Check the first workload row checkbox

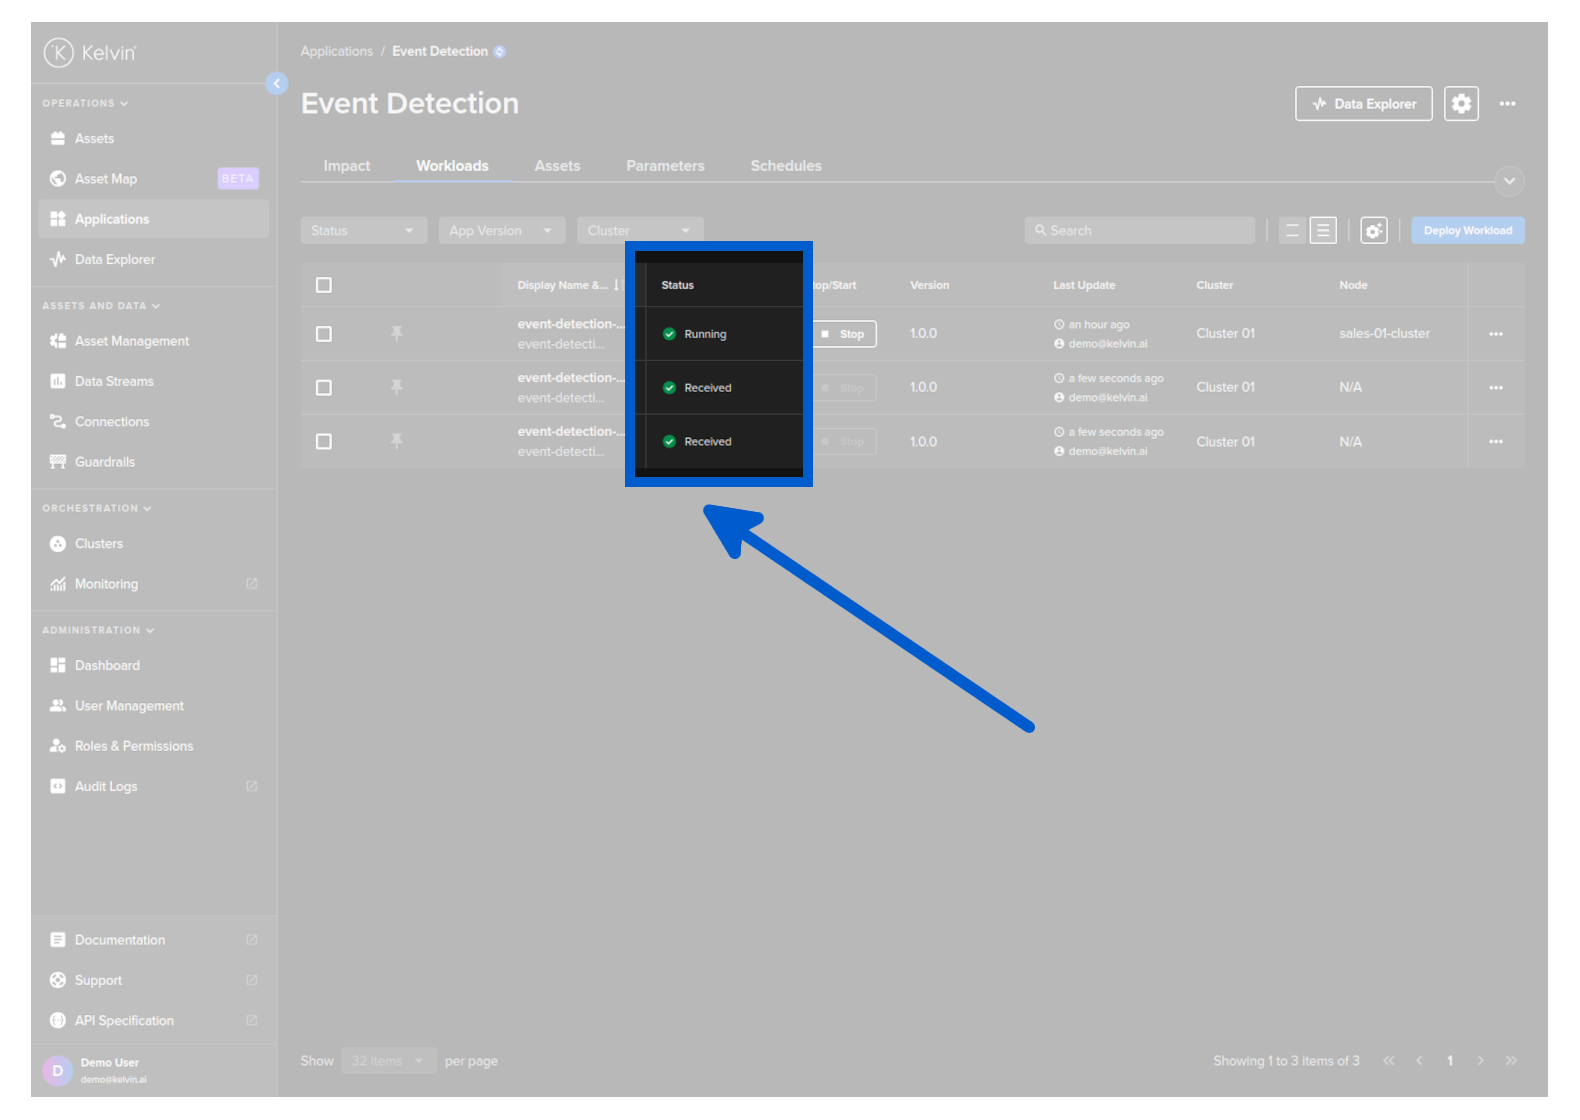pyautogui.click(x=324, y=334)
